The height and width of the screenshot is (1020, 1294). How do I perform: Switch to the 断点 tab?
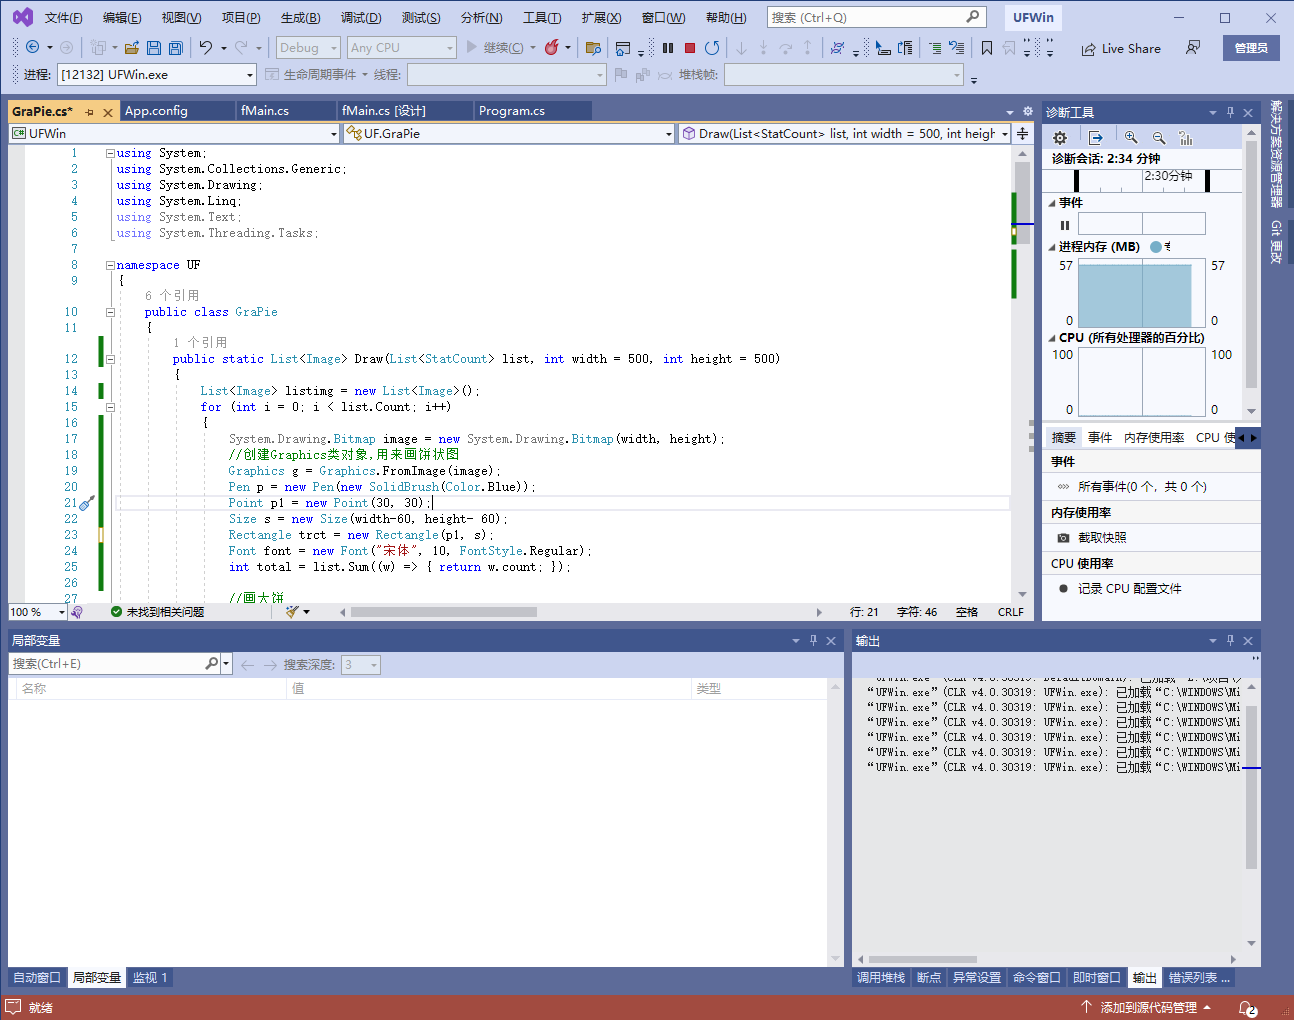(x=929, y=977)
